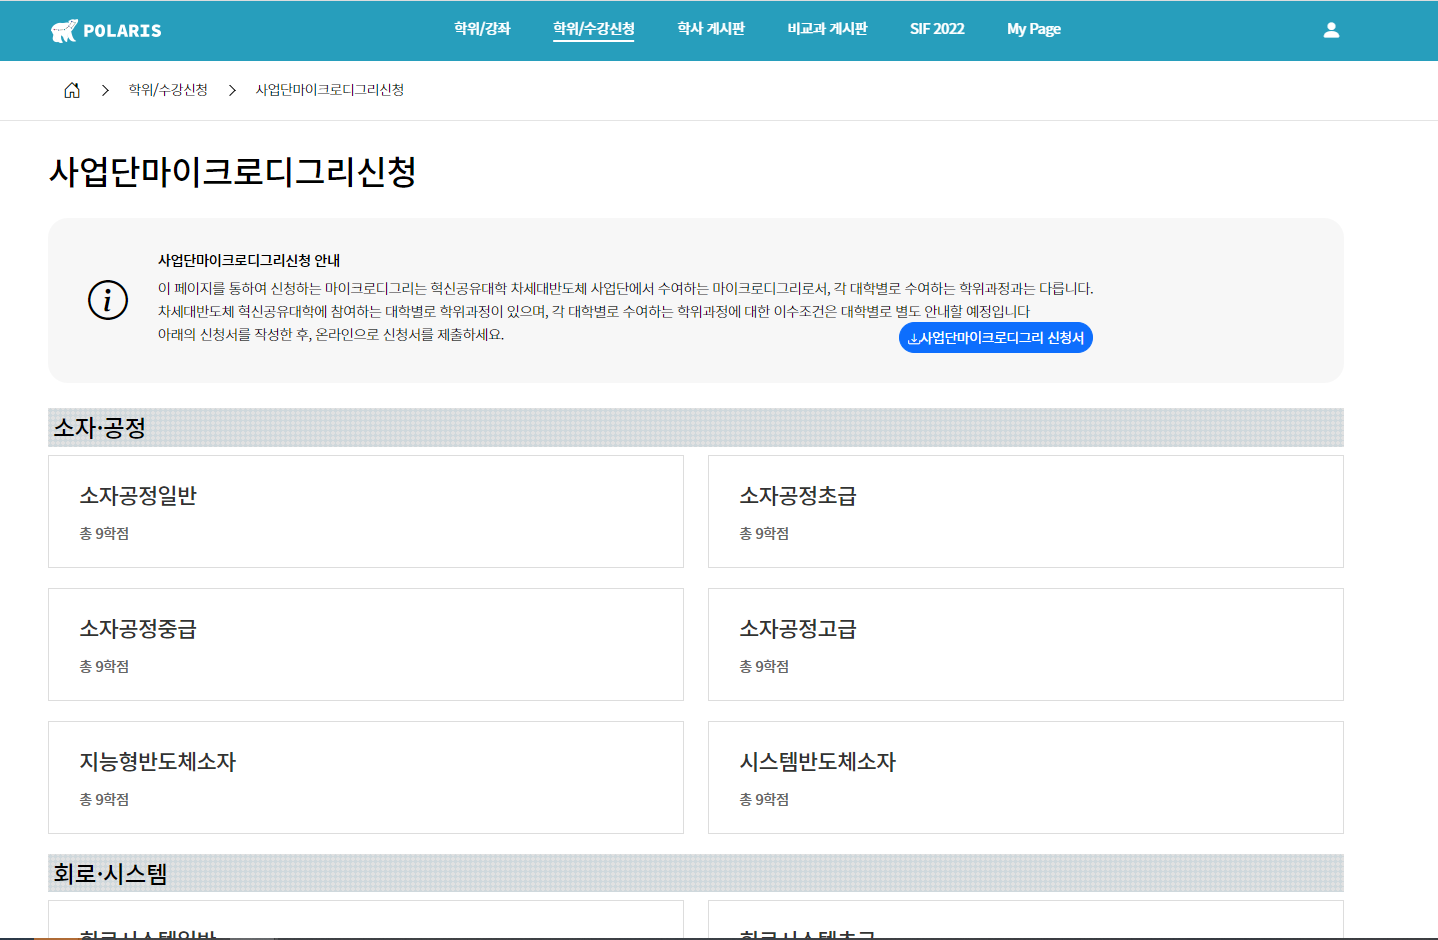The height and width of the screenshot is (940, 1438).
Task: Click the 회로·시스템 section header
Action: click(x=110, y=873)
